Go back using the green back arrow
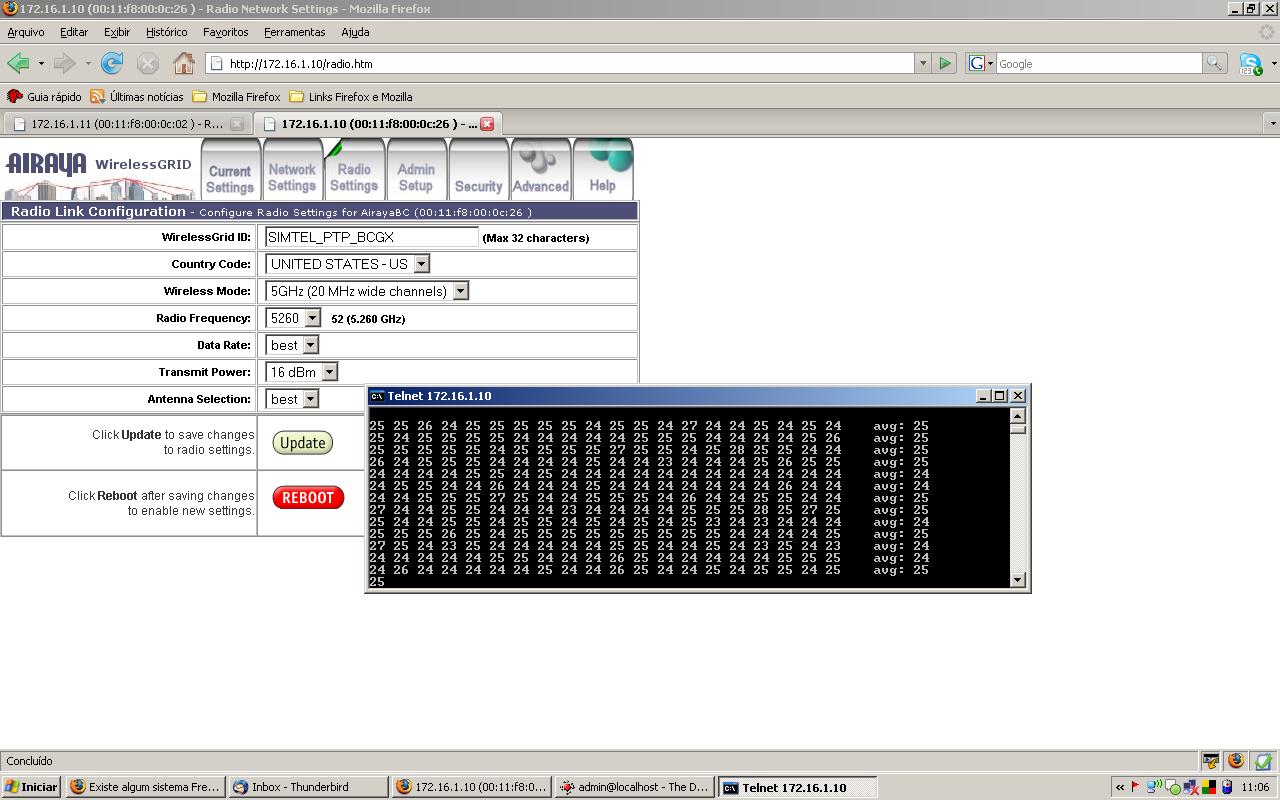The width and height of the screenshot is (1280, 800). coord(18,63)
